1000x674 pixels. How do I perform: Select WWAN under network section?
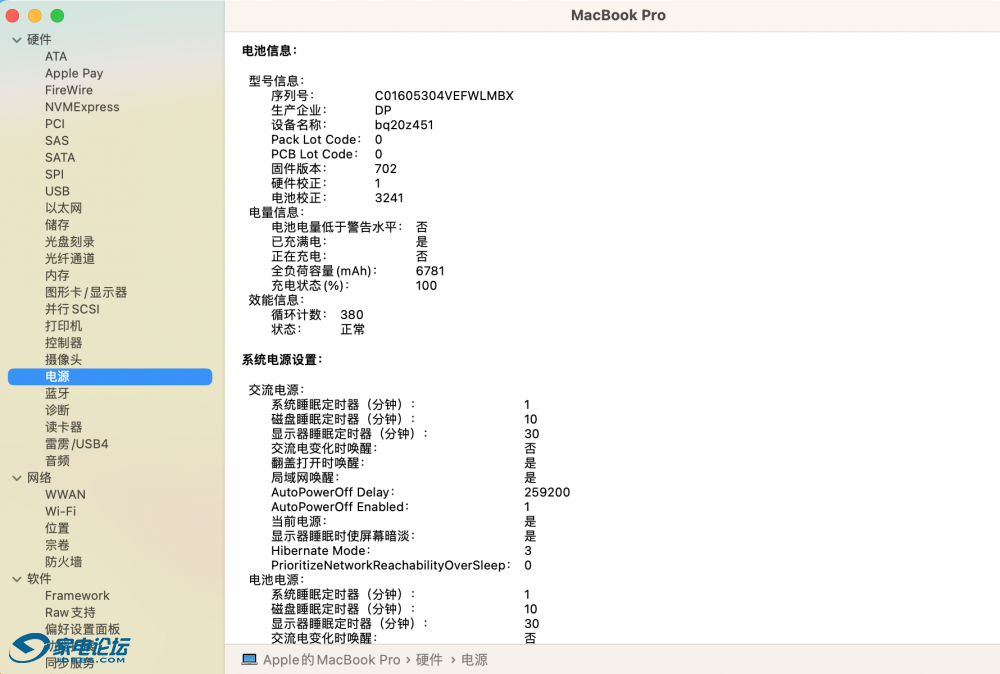coord(65,495)
